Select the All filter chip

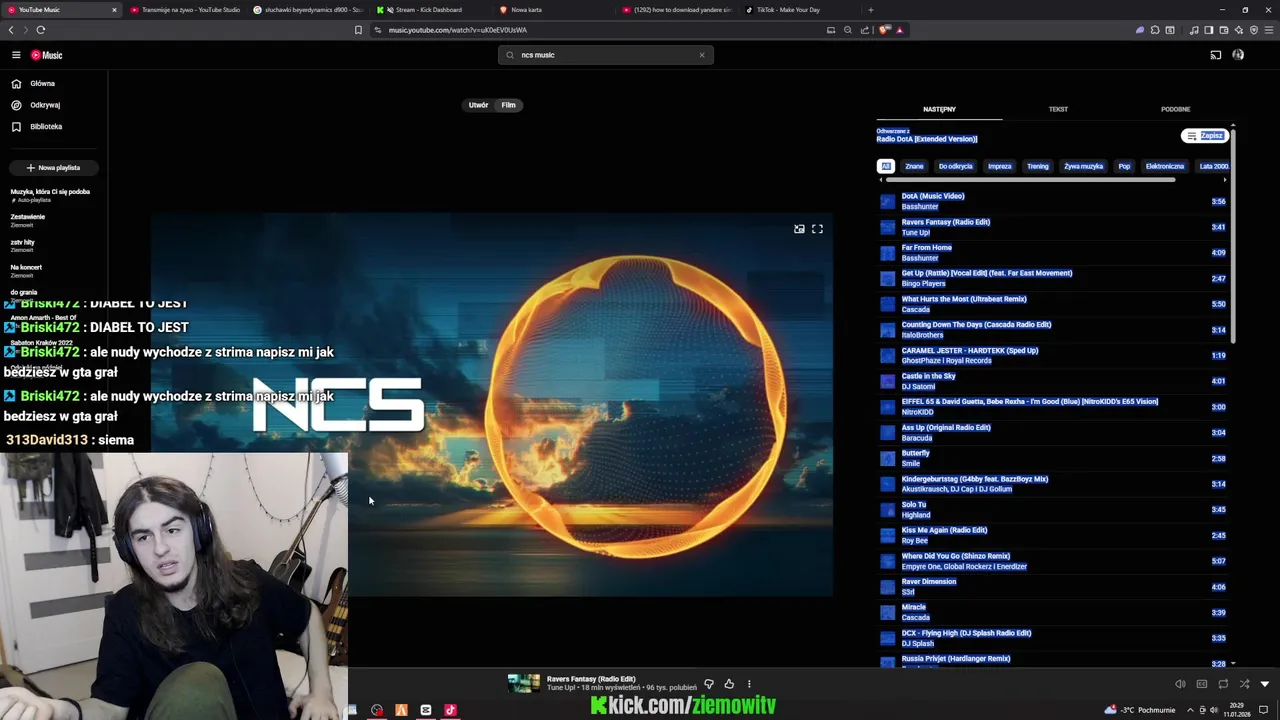point(885,166)
